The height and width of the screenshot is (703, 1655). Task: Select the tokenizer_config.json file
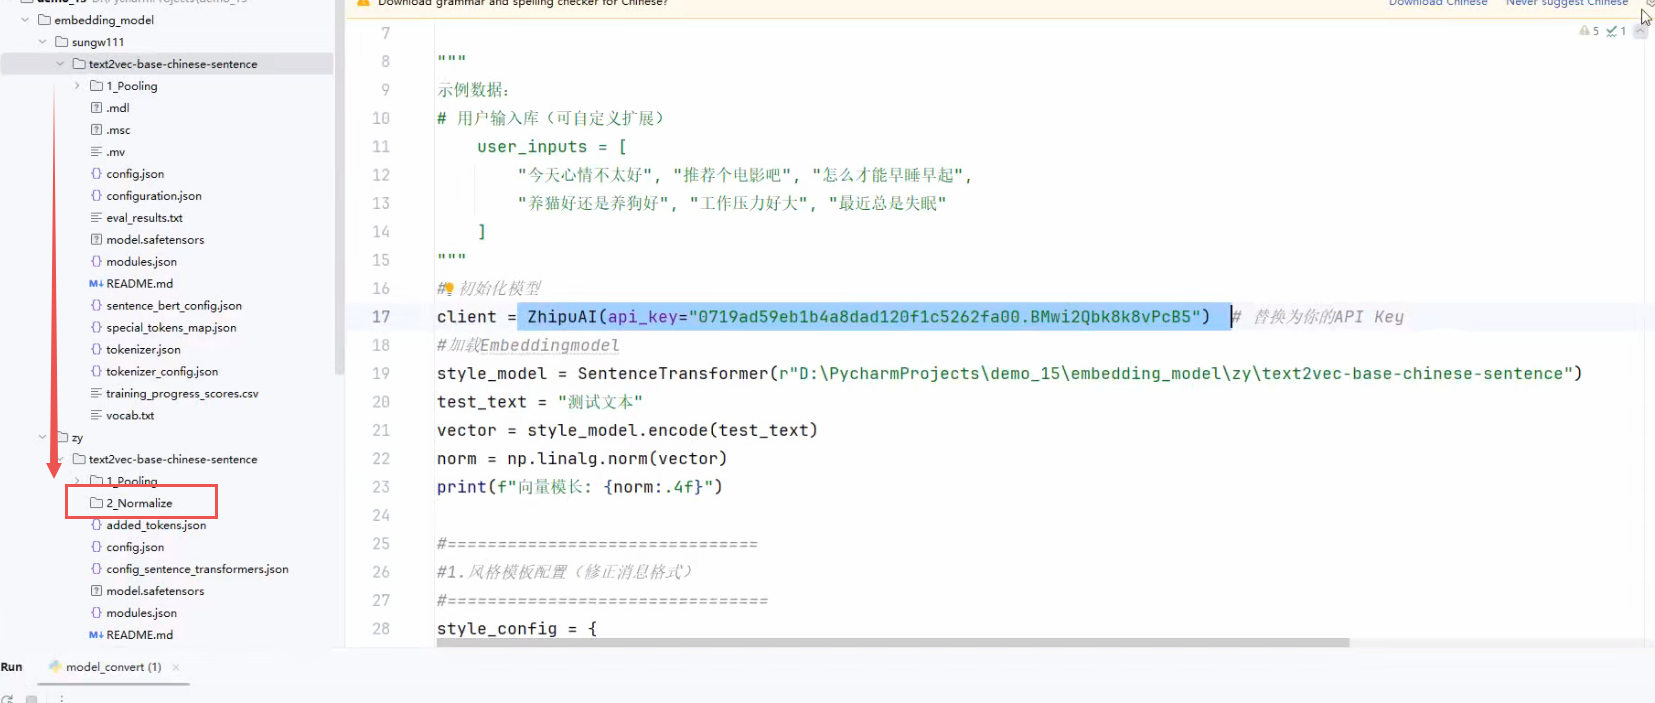(x=162, y=372)
